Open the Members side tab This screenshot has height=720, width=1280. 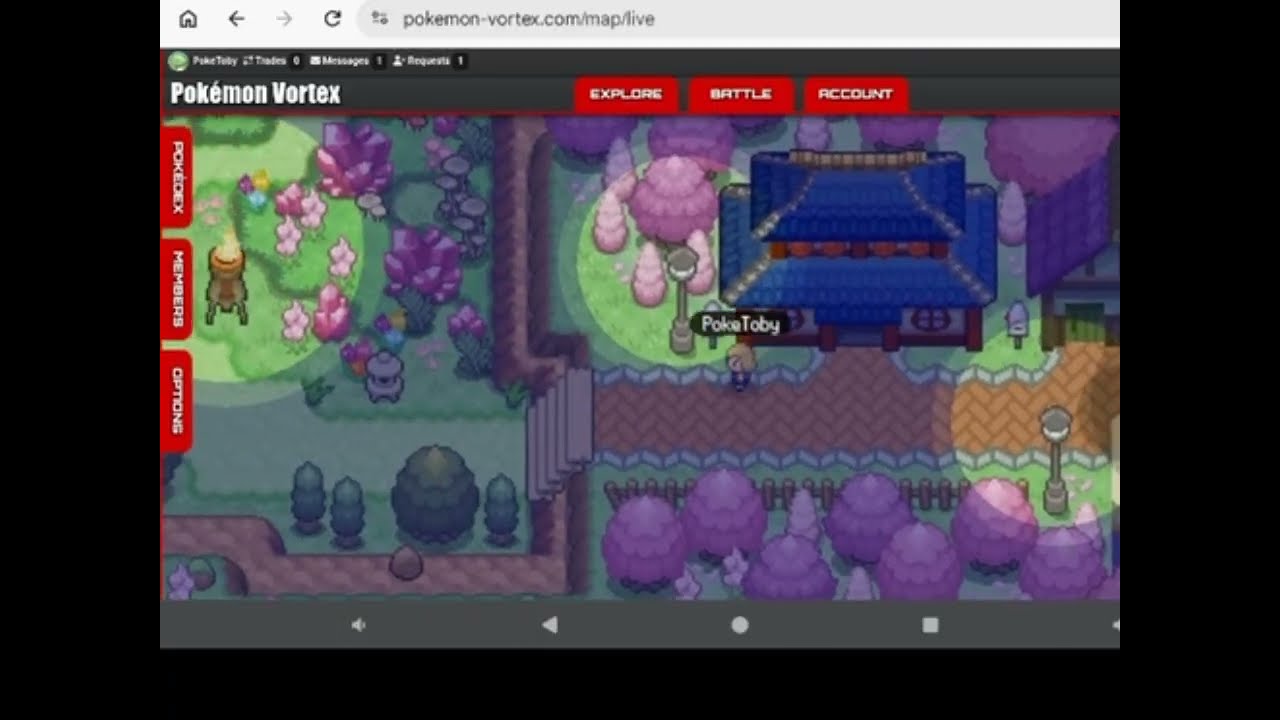coord(177,289)
